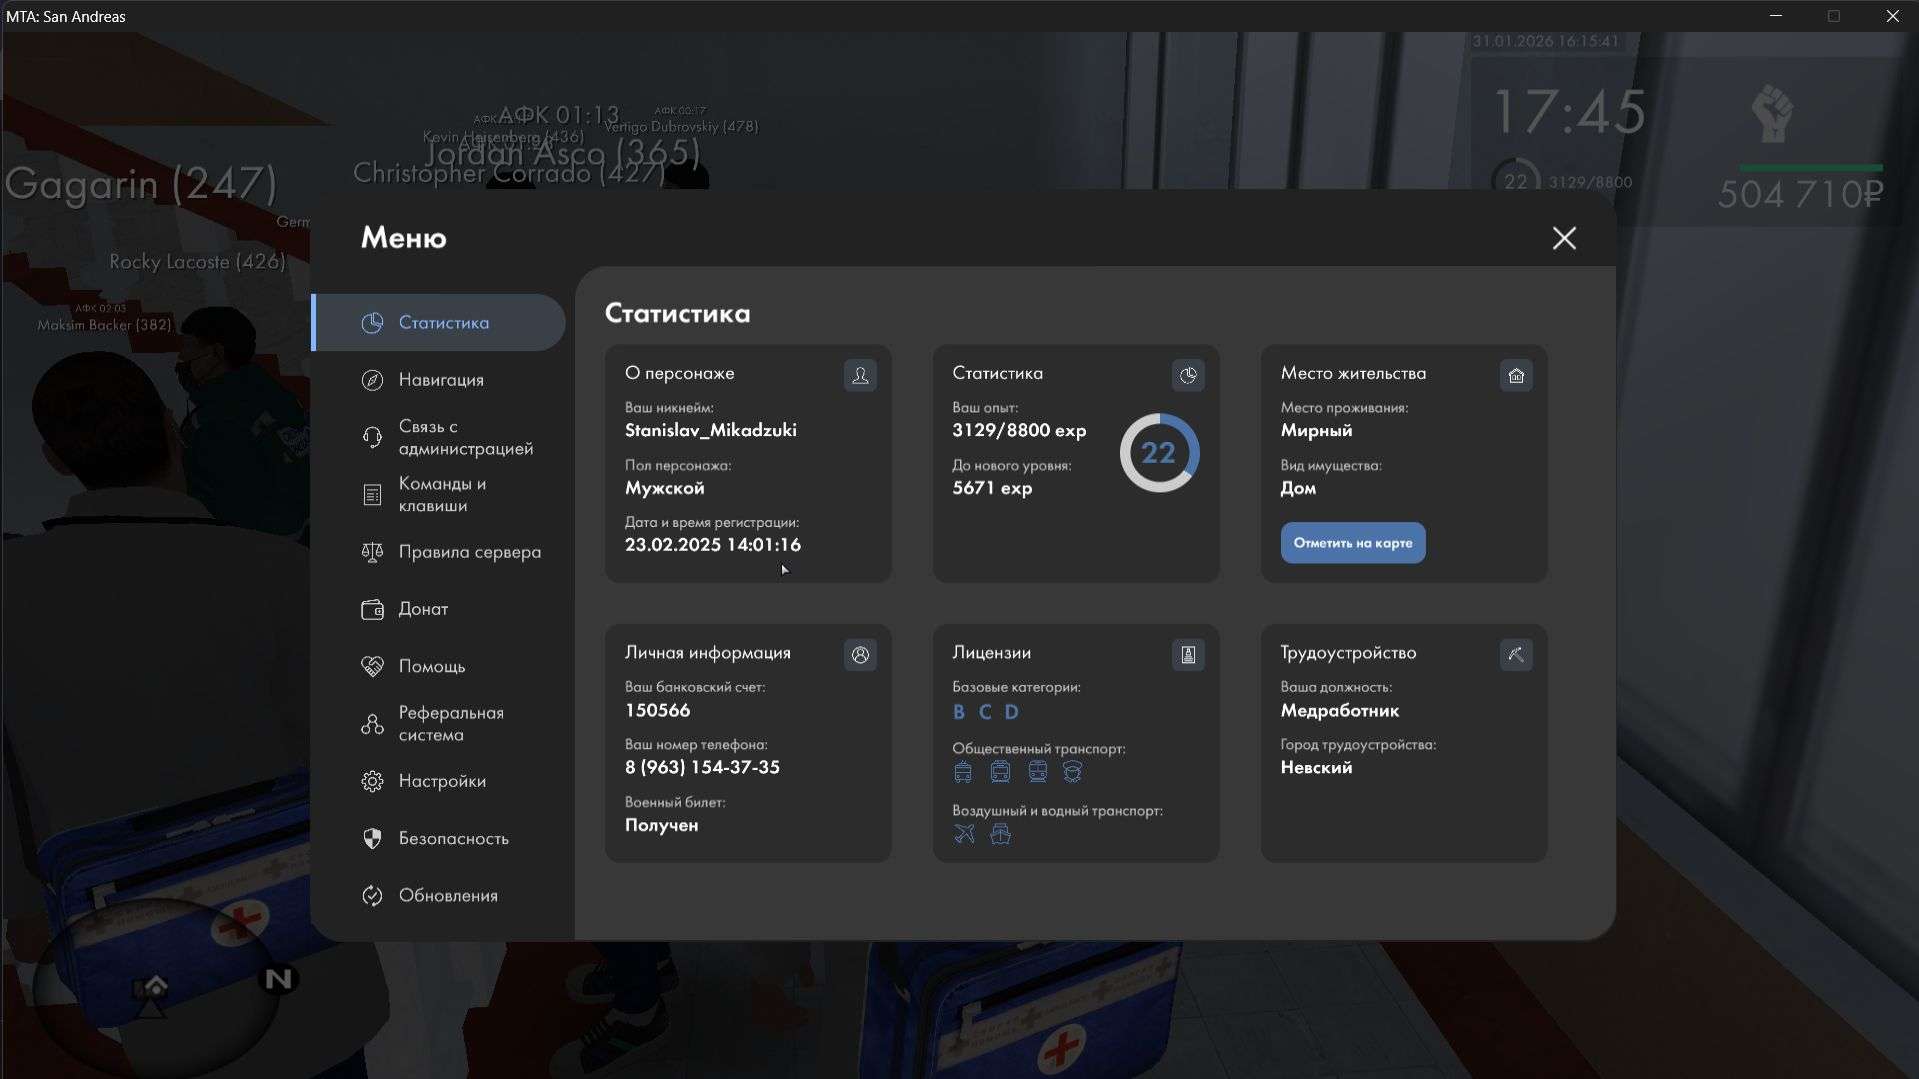Click the profile icon in О персонаже card
The width and height of the screenshot is (1919, 1079).
point(860,376)
